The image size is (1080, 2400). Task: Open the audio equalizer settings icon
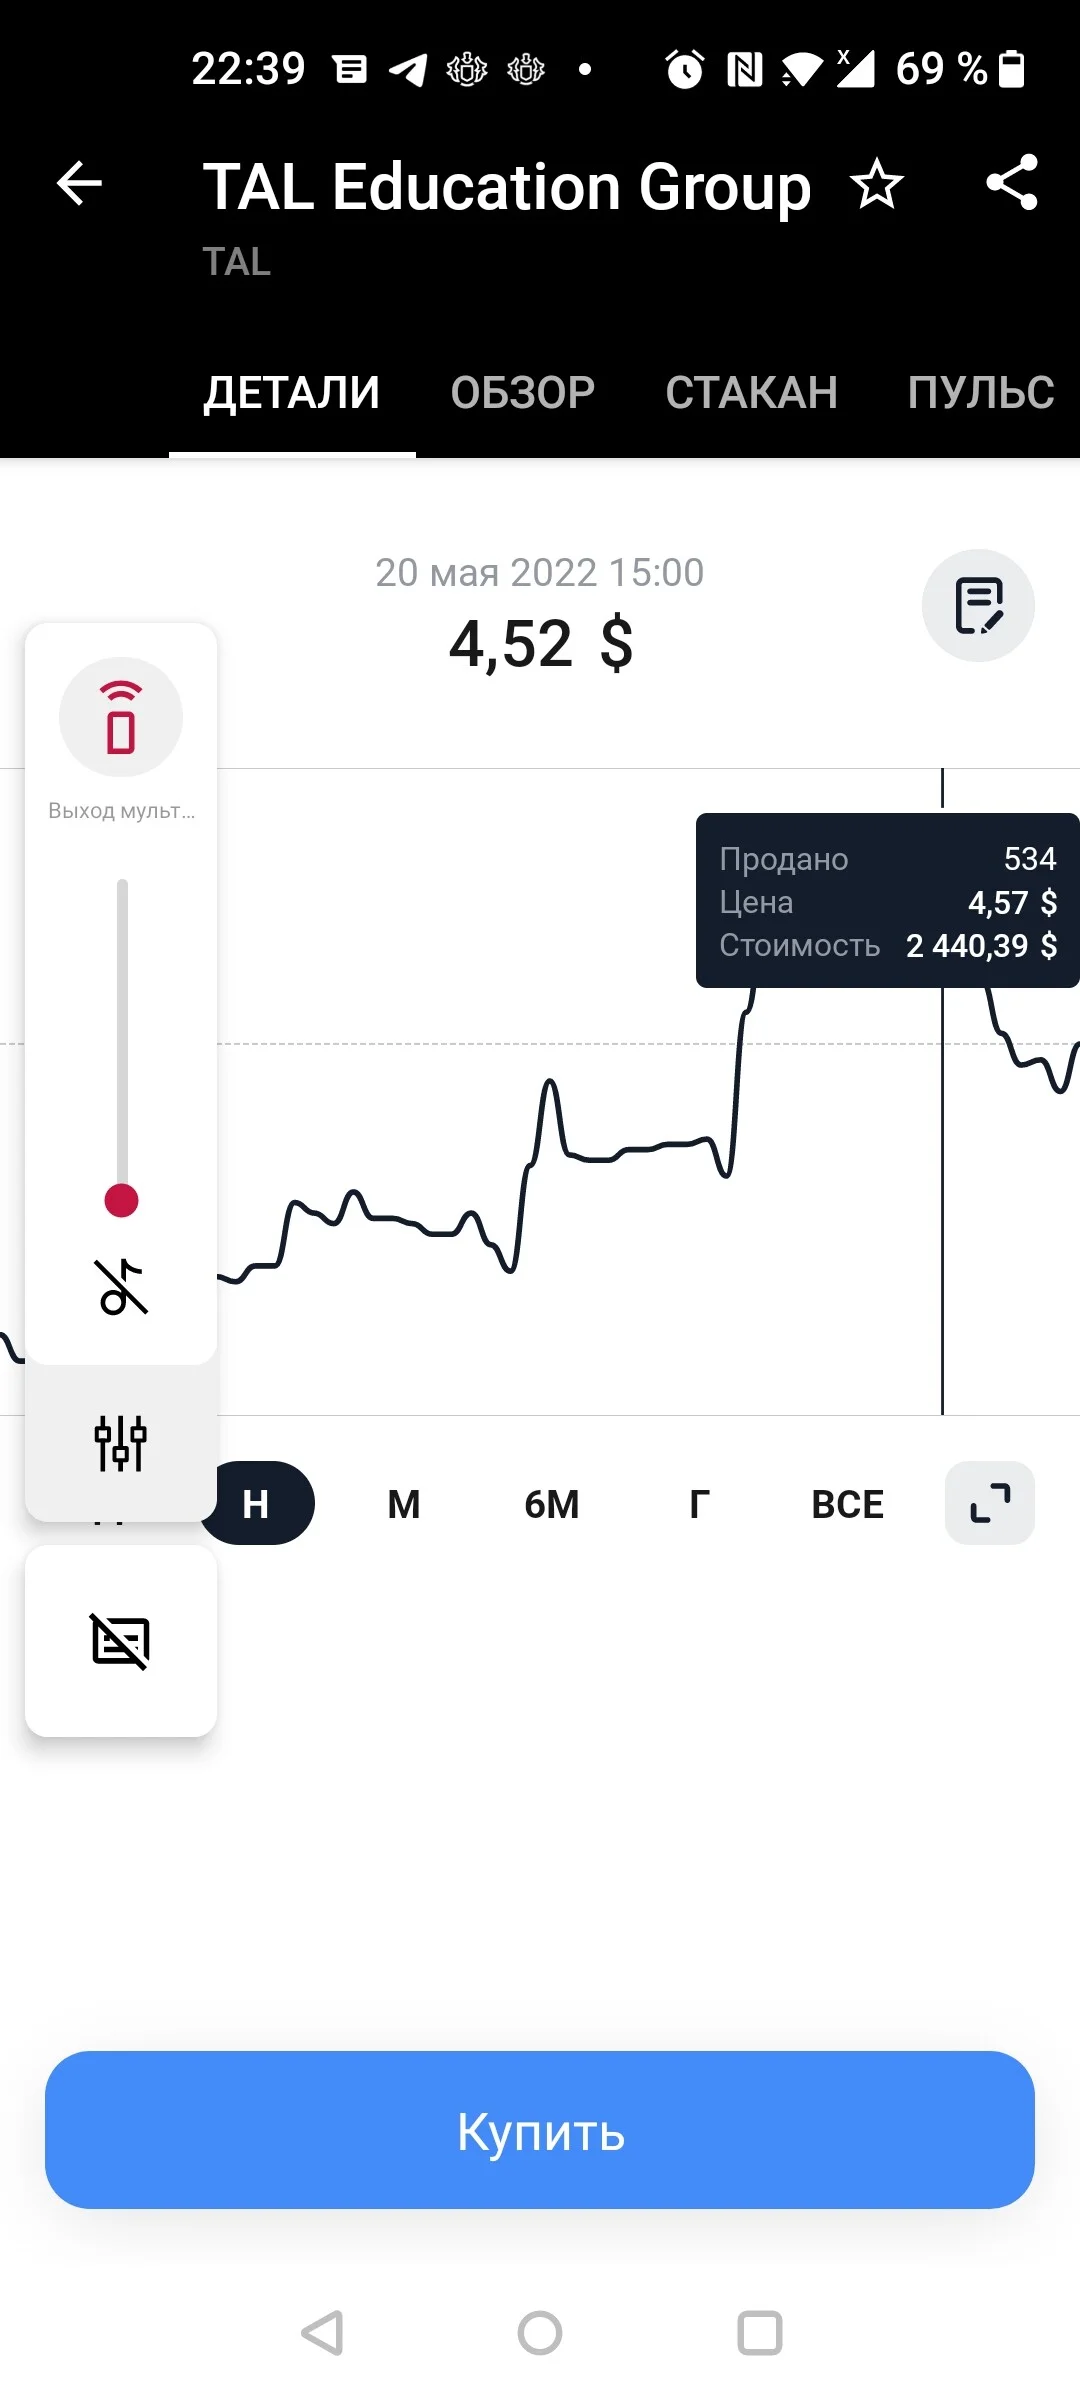point(121,1443)
